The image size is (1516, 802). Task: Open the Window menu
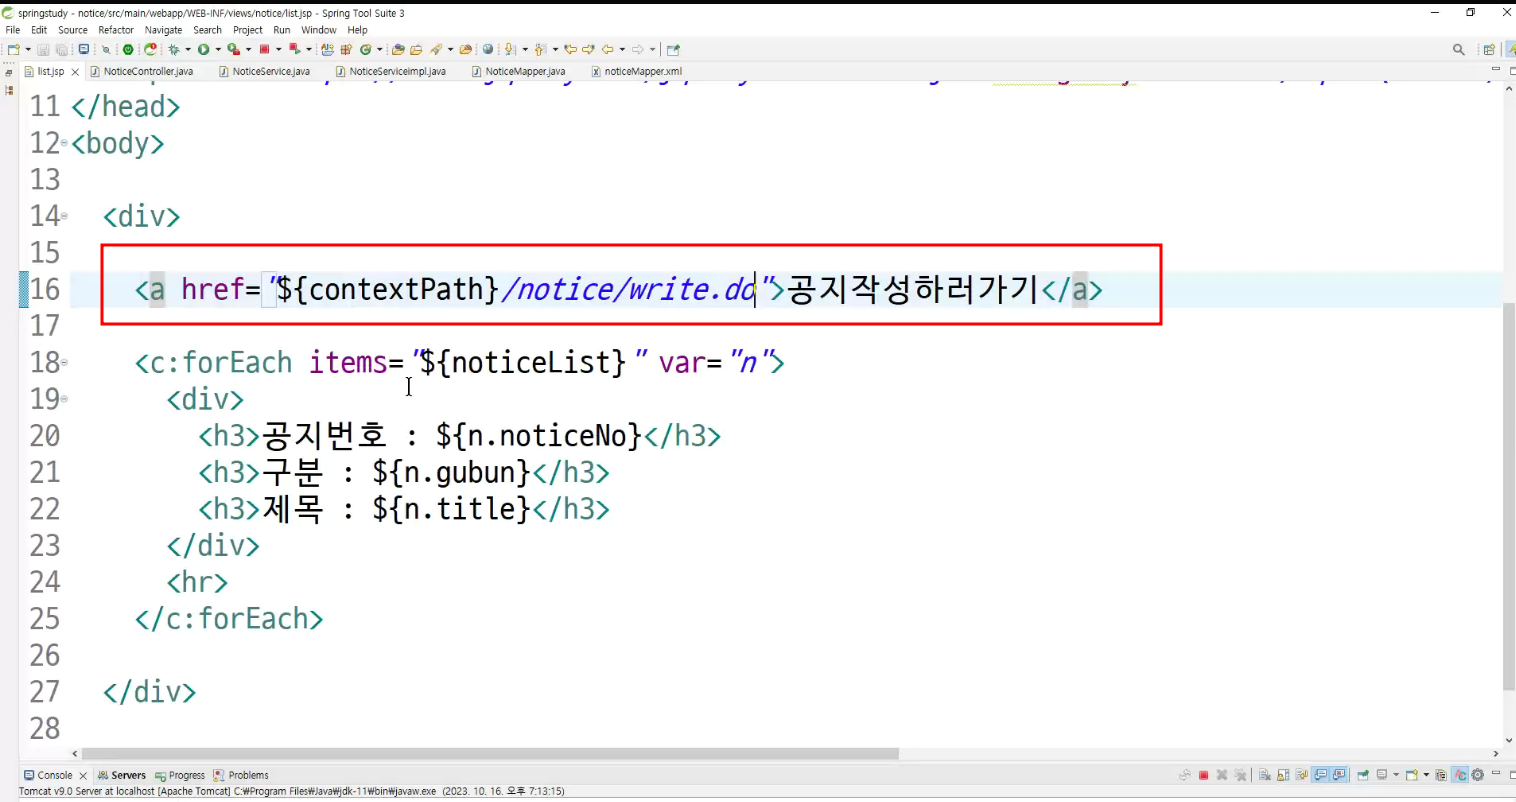[x=319, y=30]
